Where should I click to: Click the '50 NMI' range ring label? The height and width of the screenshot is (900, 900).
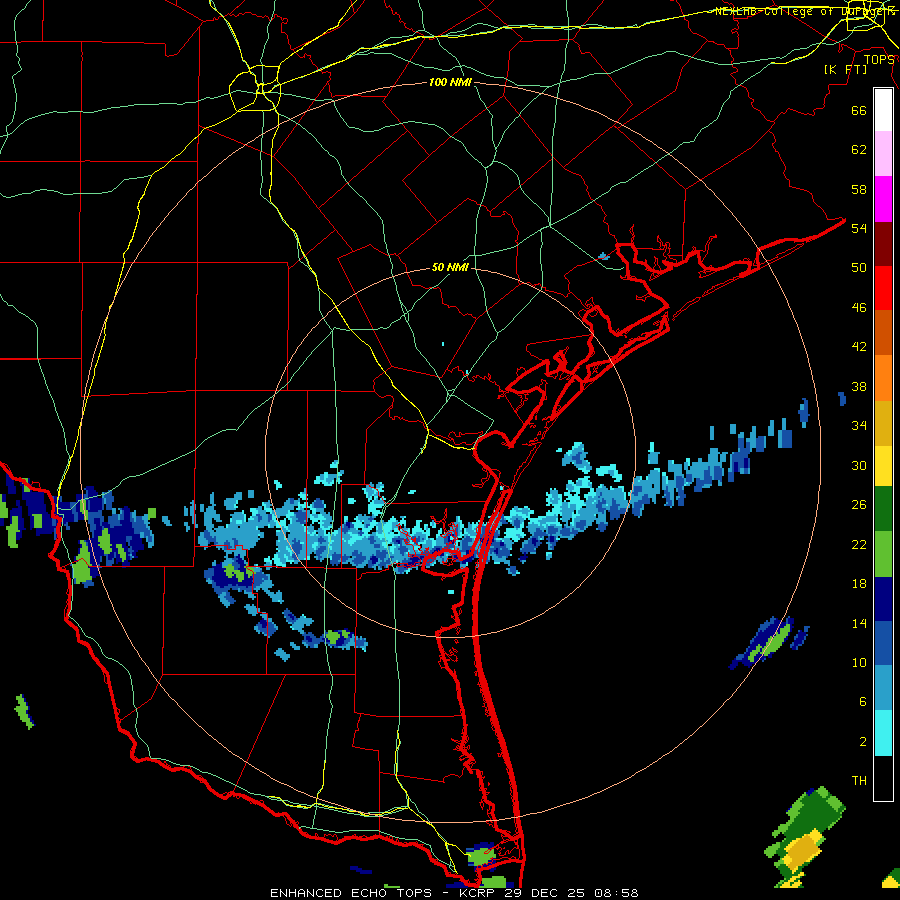[450, 267]
